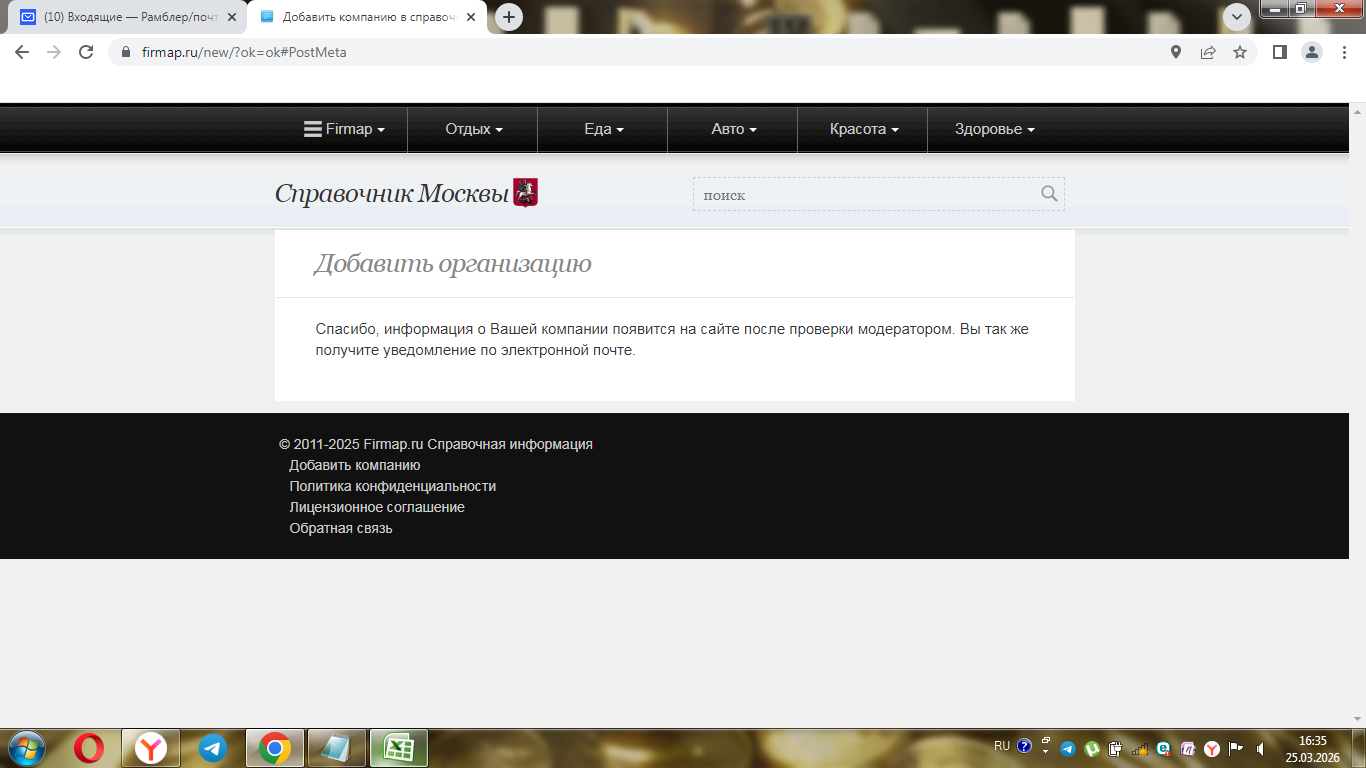The image size is (1366, 768).
Task: Click the © 2011-2025 Firmap.ru copyright text
Action: point(436,444)
